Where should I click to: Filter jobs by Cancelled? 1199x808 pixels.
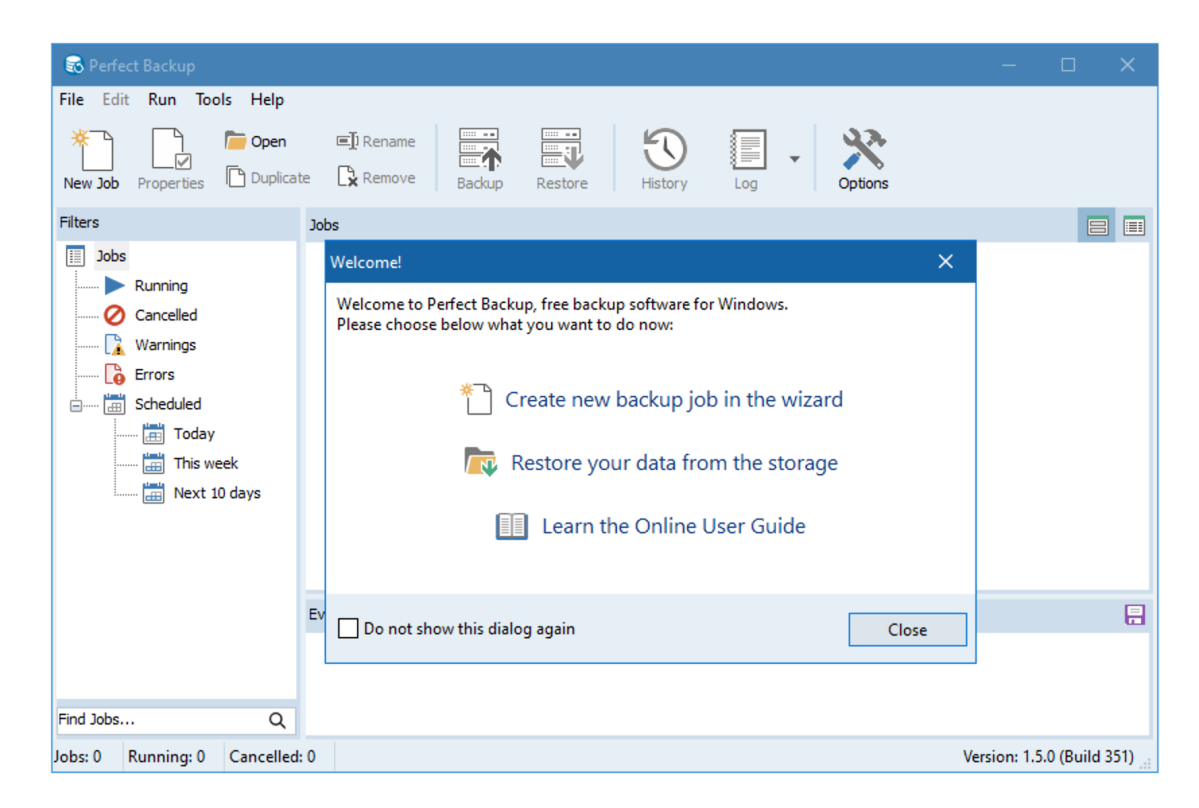166,315
